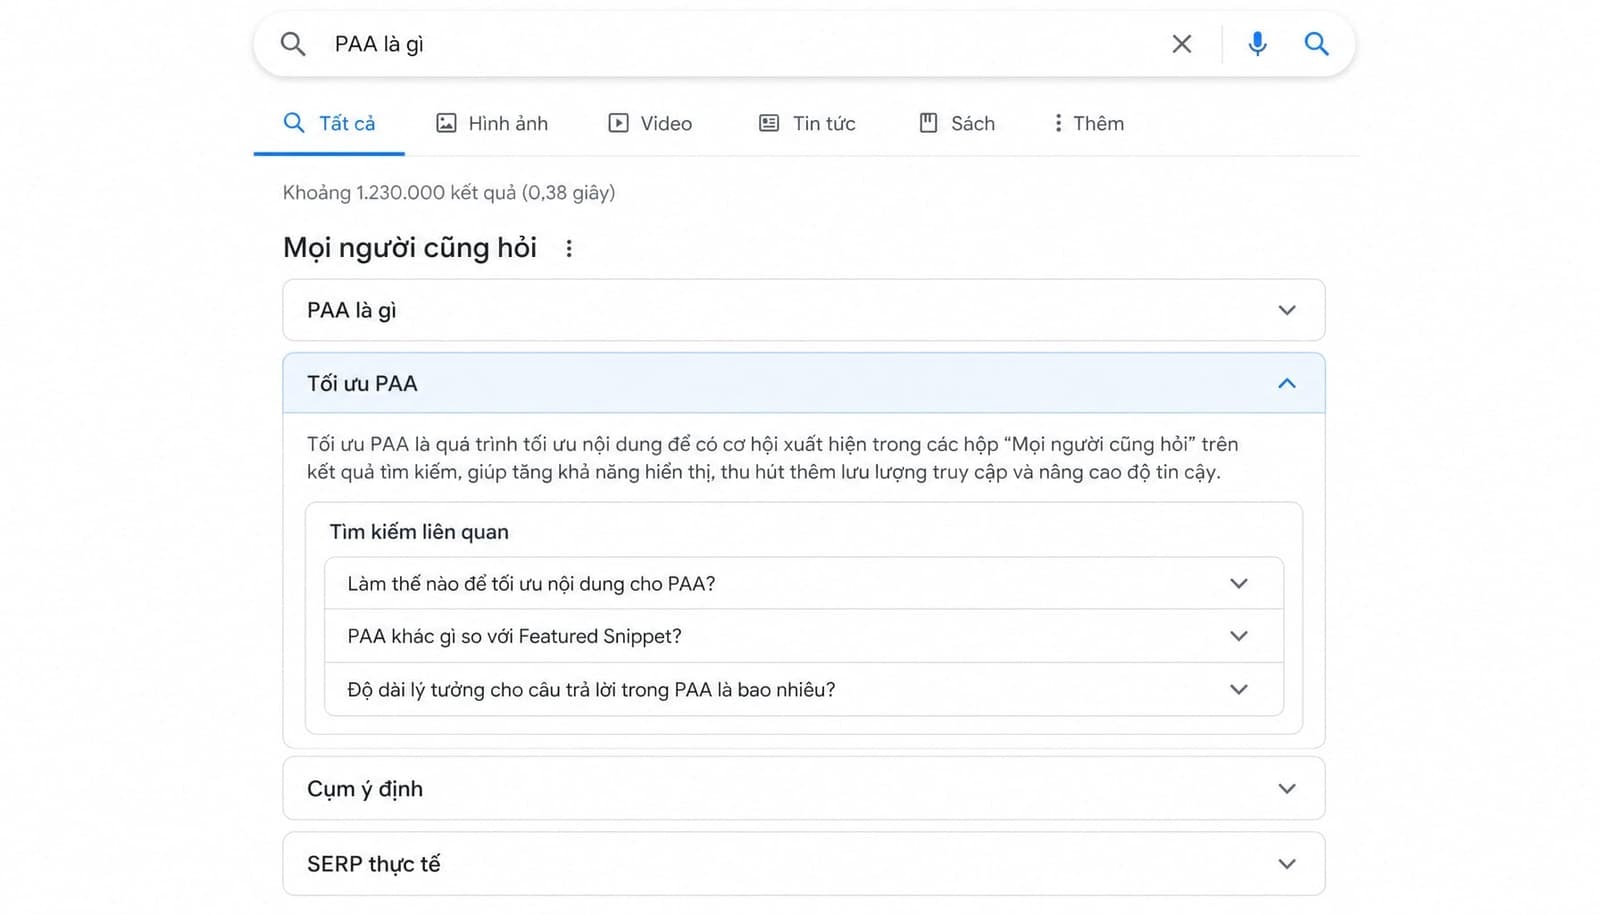Screen dimensions: 1600x914
Task: Expand 'PAA khác gì so với Featured Snippet?' chevron
Action: pos(1239,636)
